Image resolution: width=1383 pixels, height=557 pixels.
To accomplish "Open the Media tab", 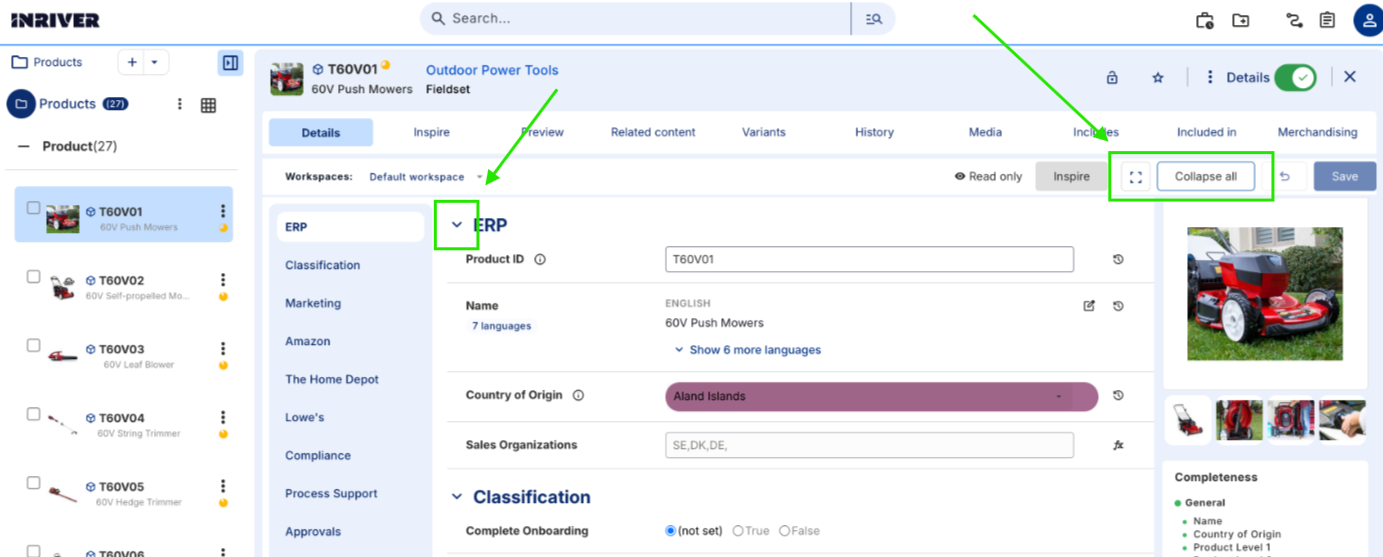I will 985,132.
